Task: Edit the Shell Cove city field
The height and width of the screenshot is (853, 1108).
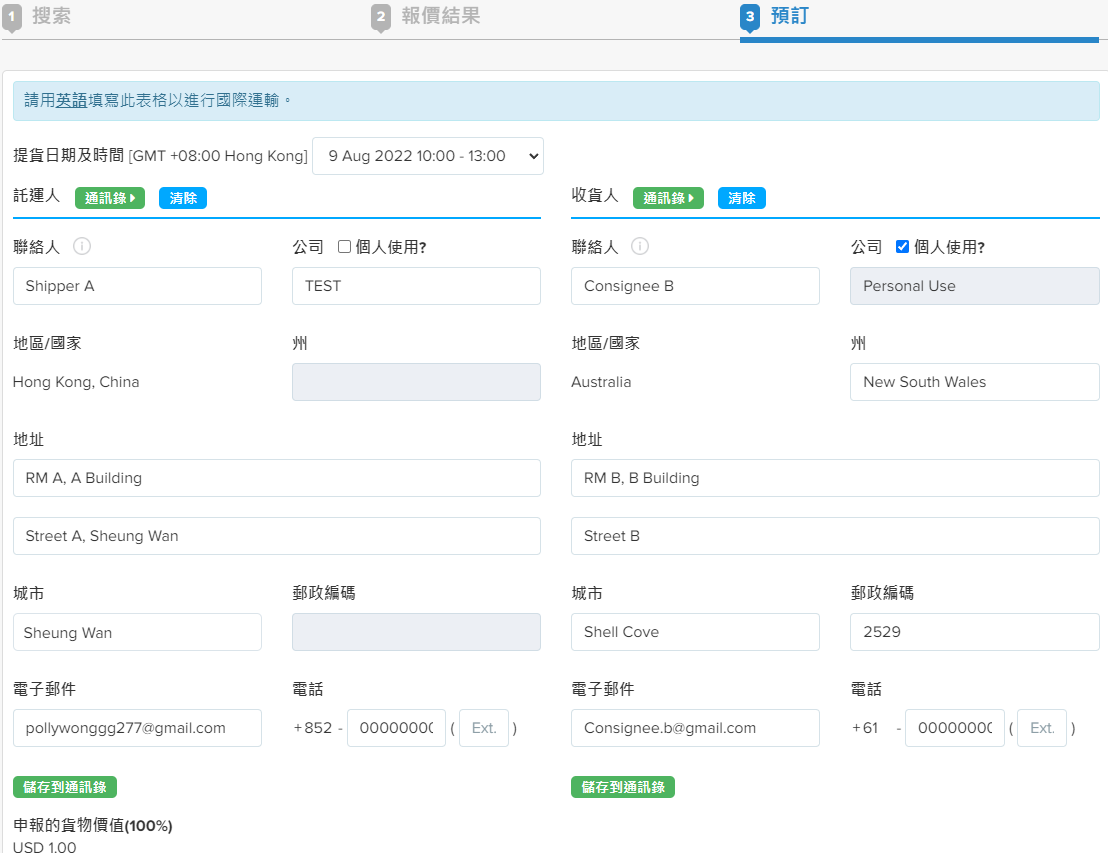Action: (x=695, y=633)
